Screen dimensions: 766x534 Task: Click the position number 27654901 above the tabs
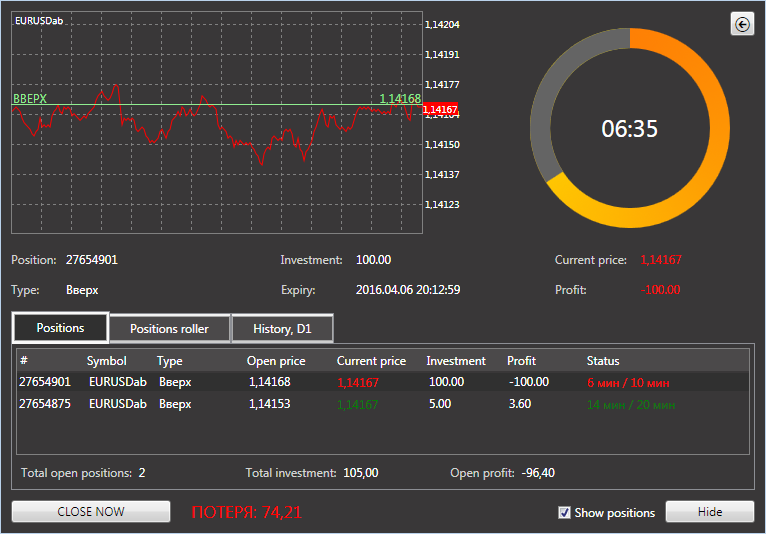point(92,260)
